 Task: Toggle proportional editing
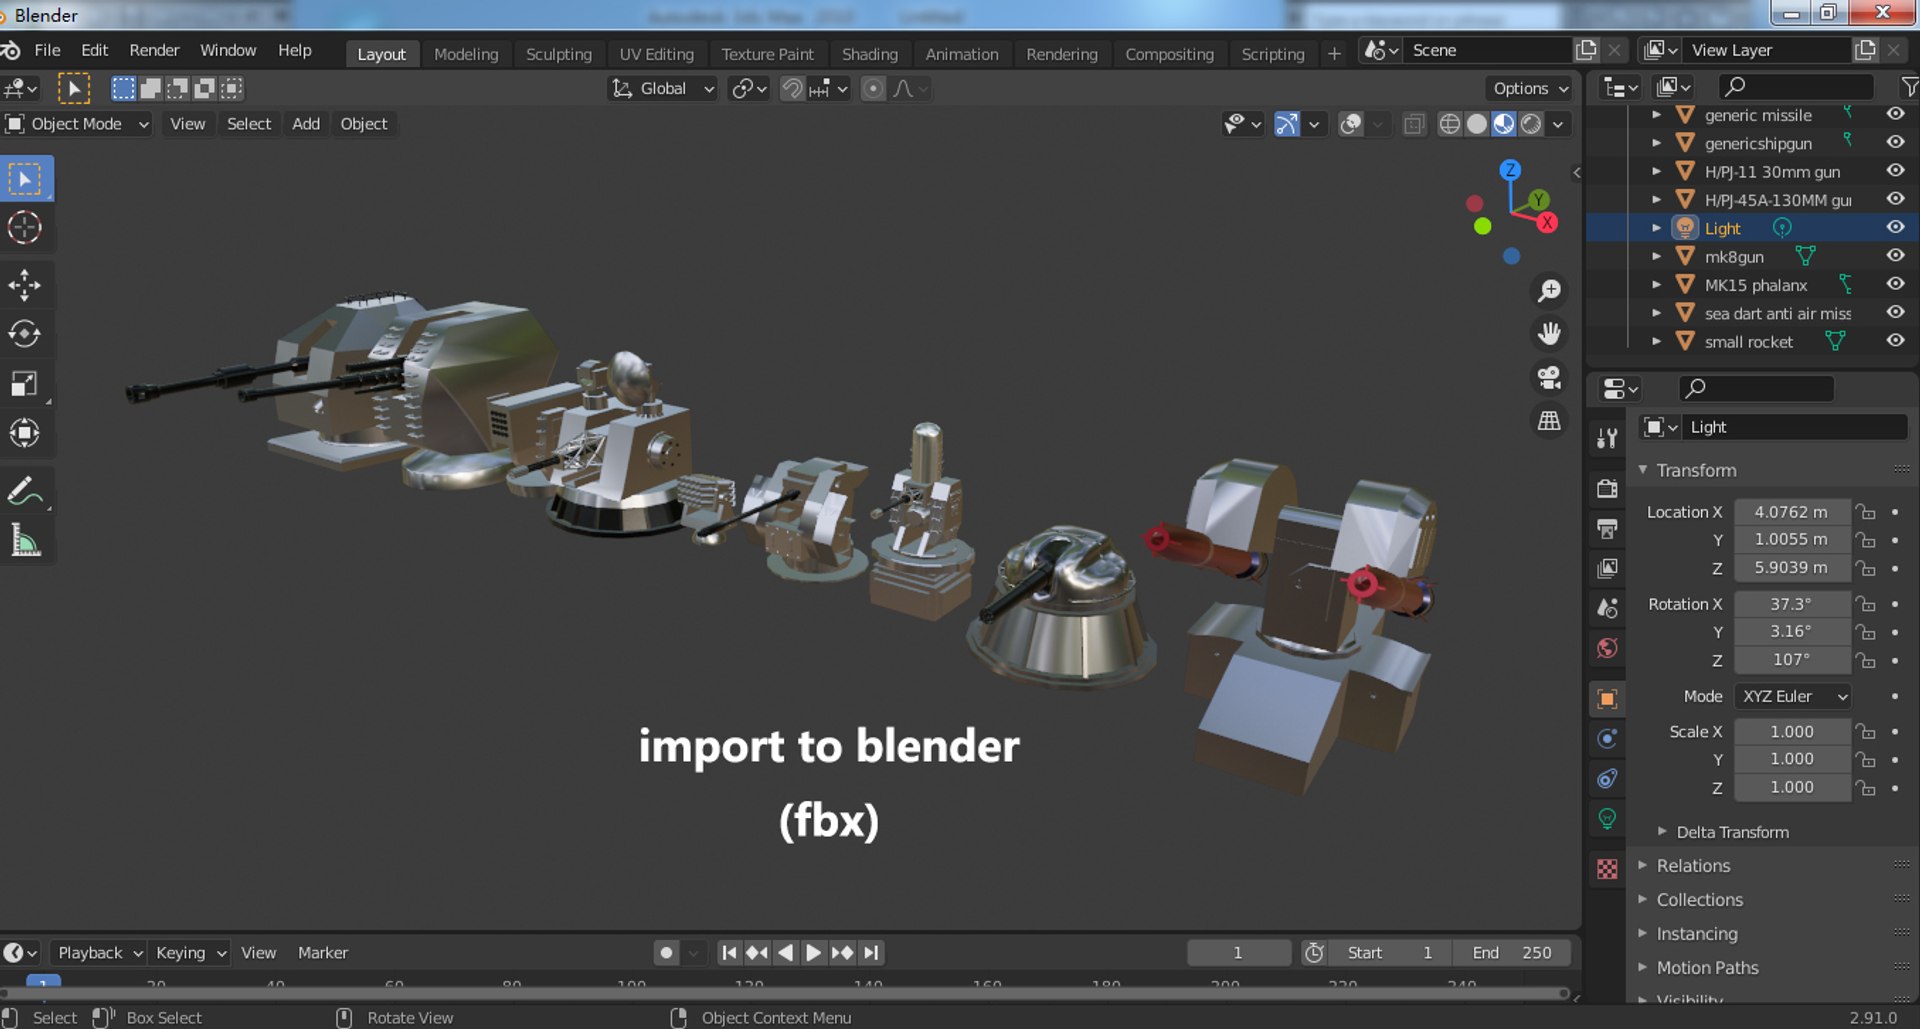point(873,88)
